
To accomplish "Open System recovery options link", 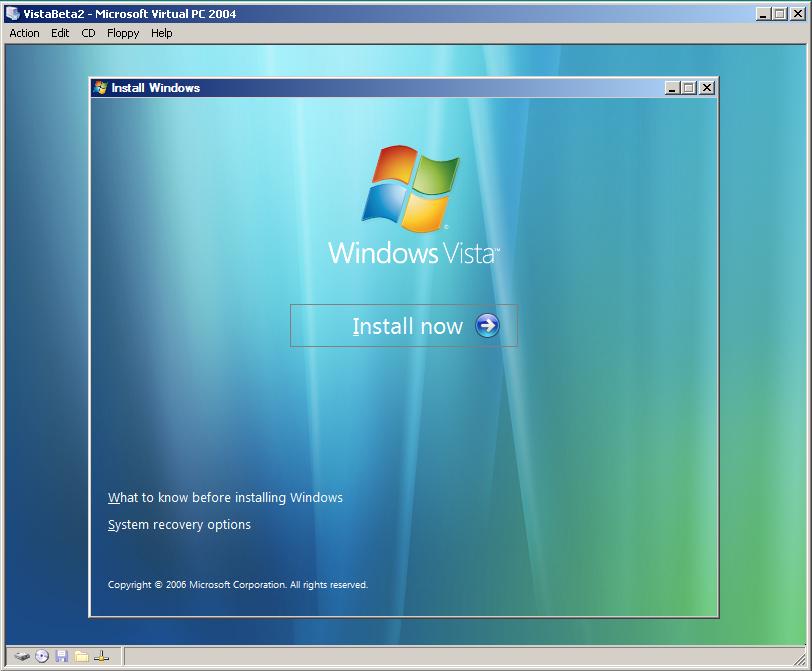I will click(179, 524).
